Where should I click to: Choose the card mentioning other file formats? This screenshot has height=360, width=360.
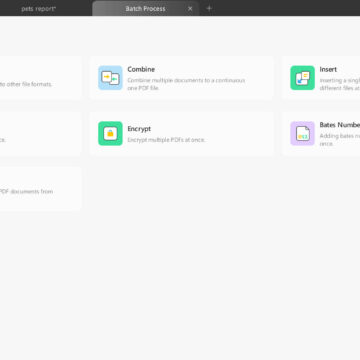coord(41,78)
